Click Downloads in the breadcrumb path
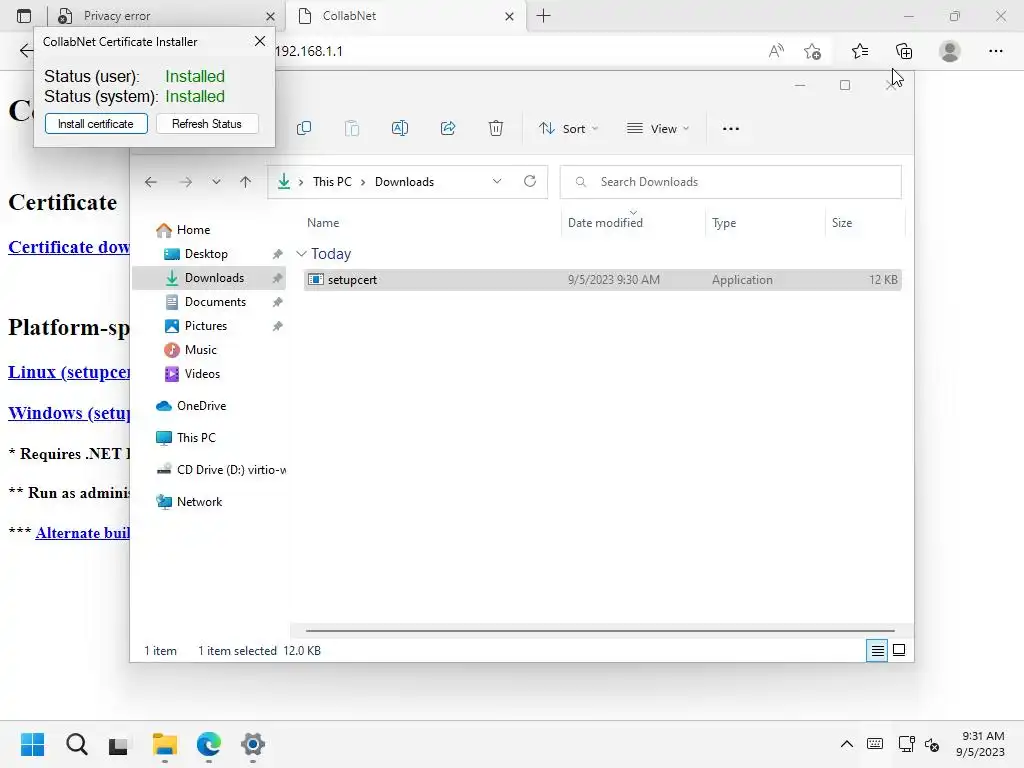1024x768 pixels. tap(404, 182)
